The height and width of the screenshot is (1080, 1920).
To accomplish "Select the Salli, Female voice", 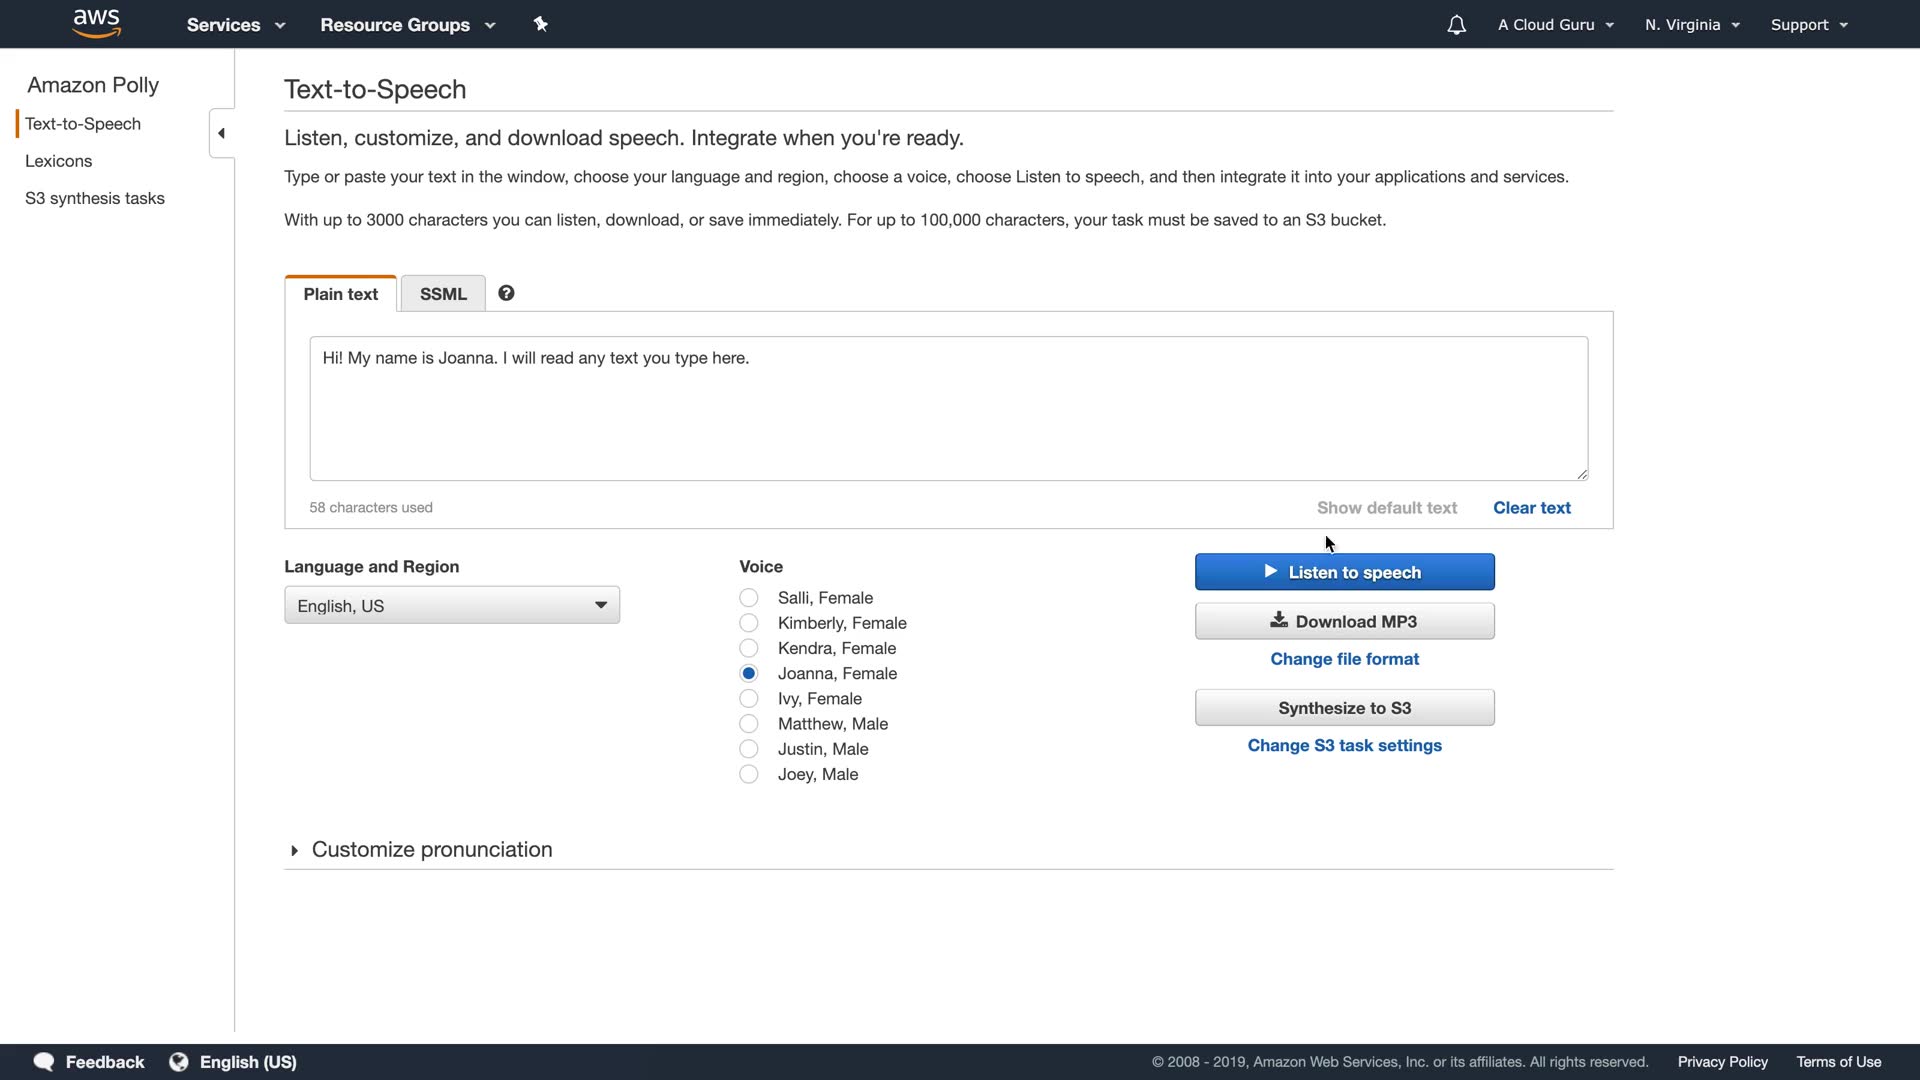I will click(x=749, y=598).
